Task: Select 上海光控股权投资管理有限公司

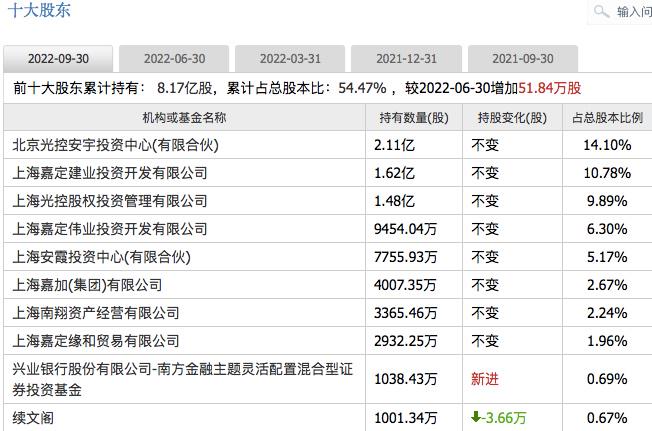Action: [110, 201]
